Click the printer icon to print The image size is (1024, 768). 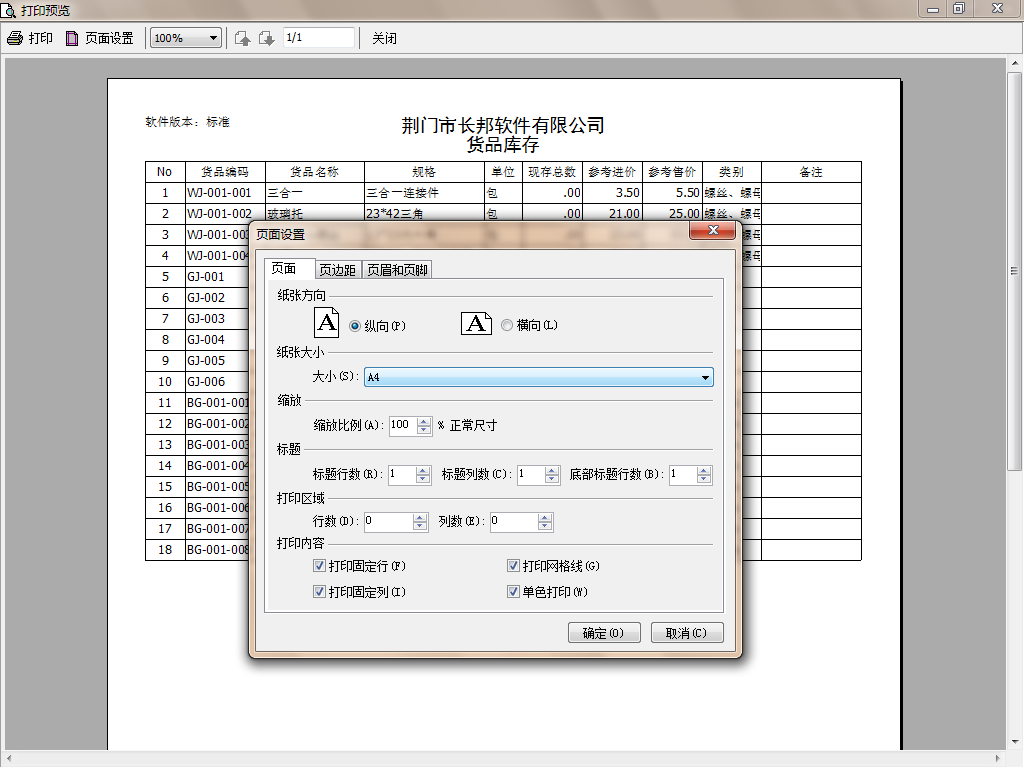(x=14, y=38)
